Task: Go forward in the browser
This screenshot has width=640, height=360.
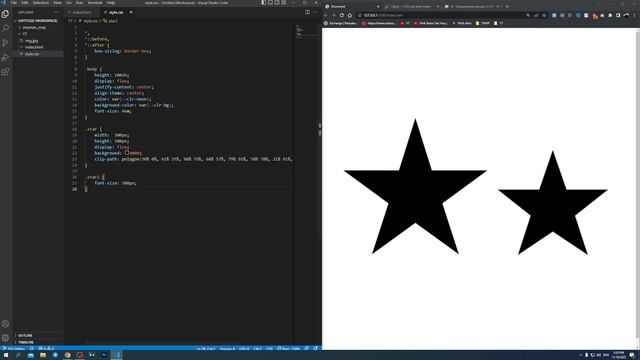Action: (x=334, y=16)
